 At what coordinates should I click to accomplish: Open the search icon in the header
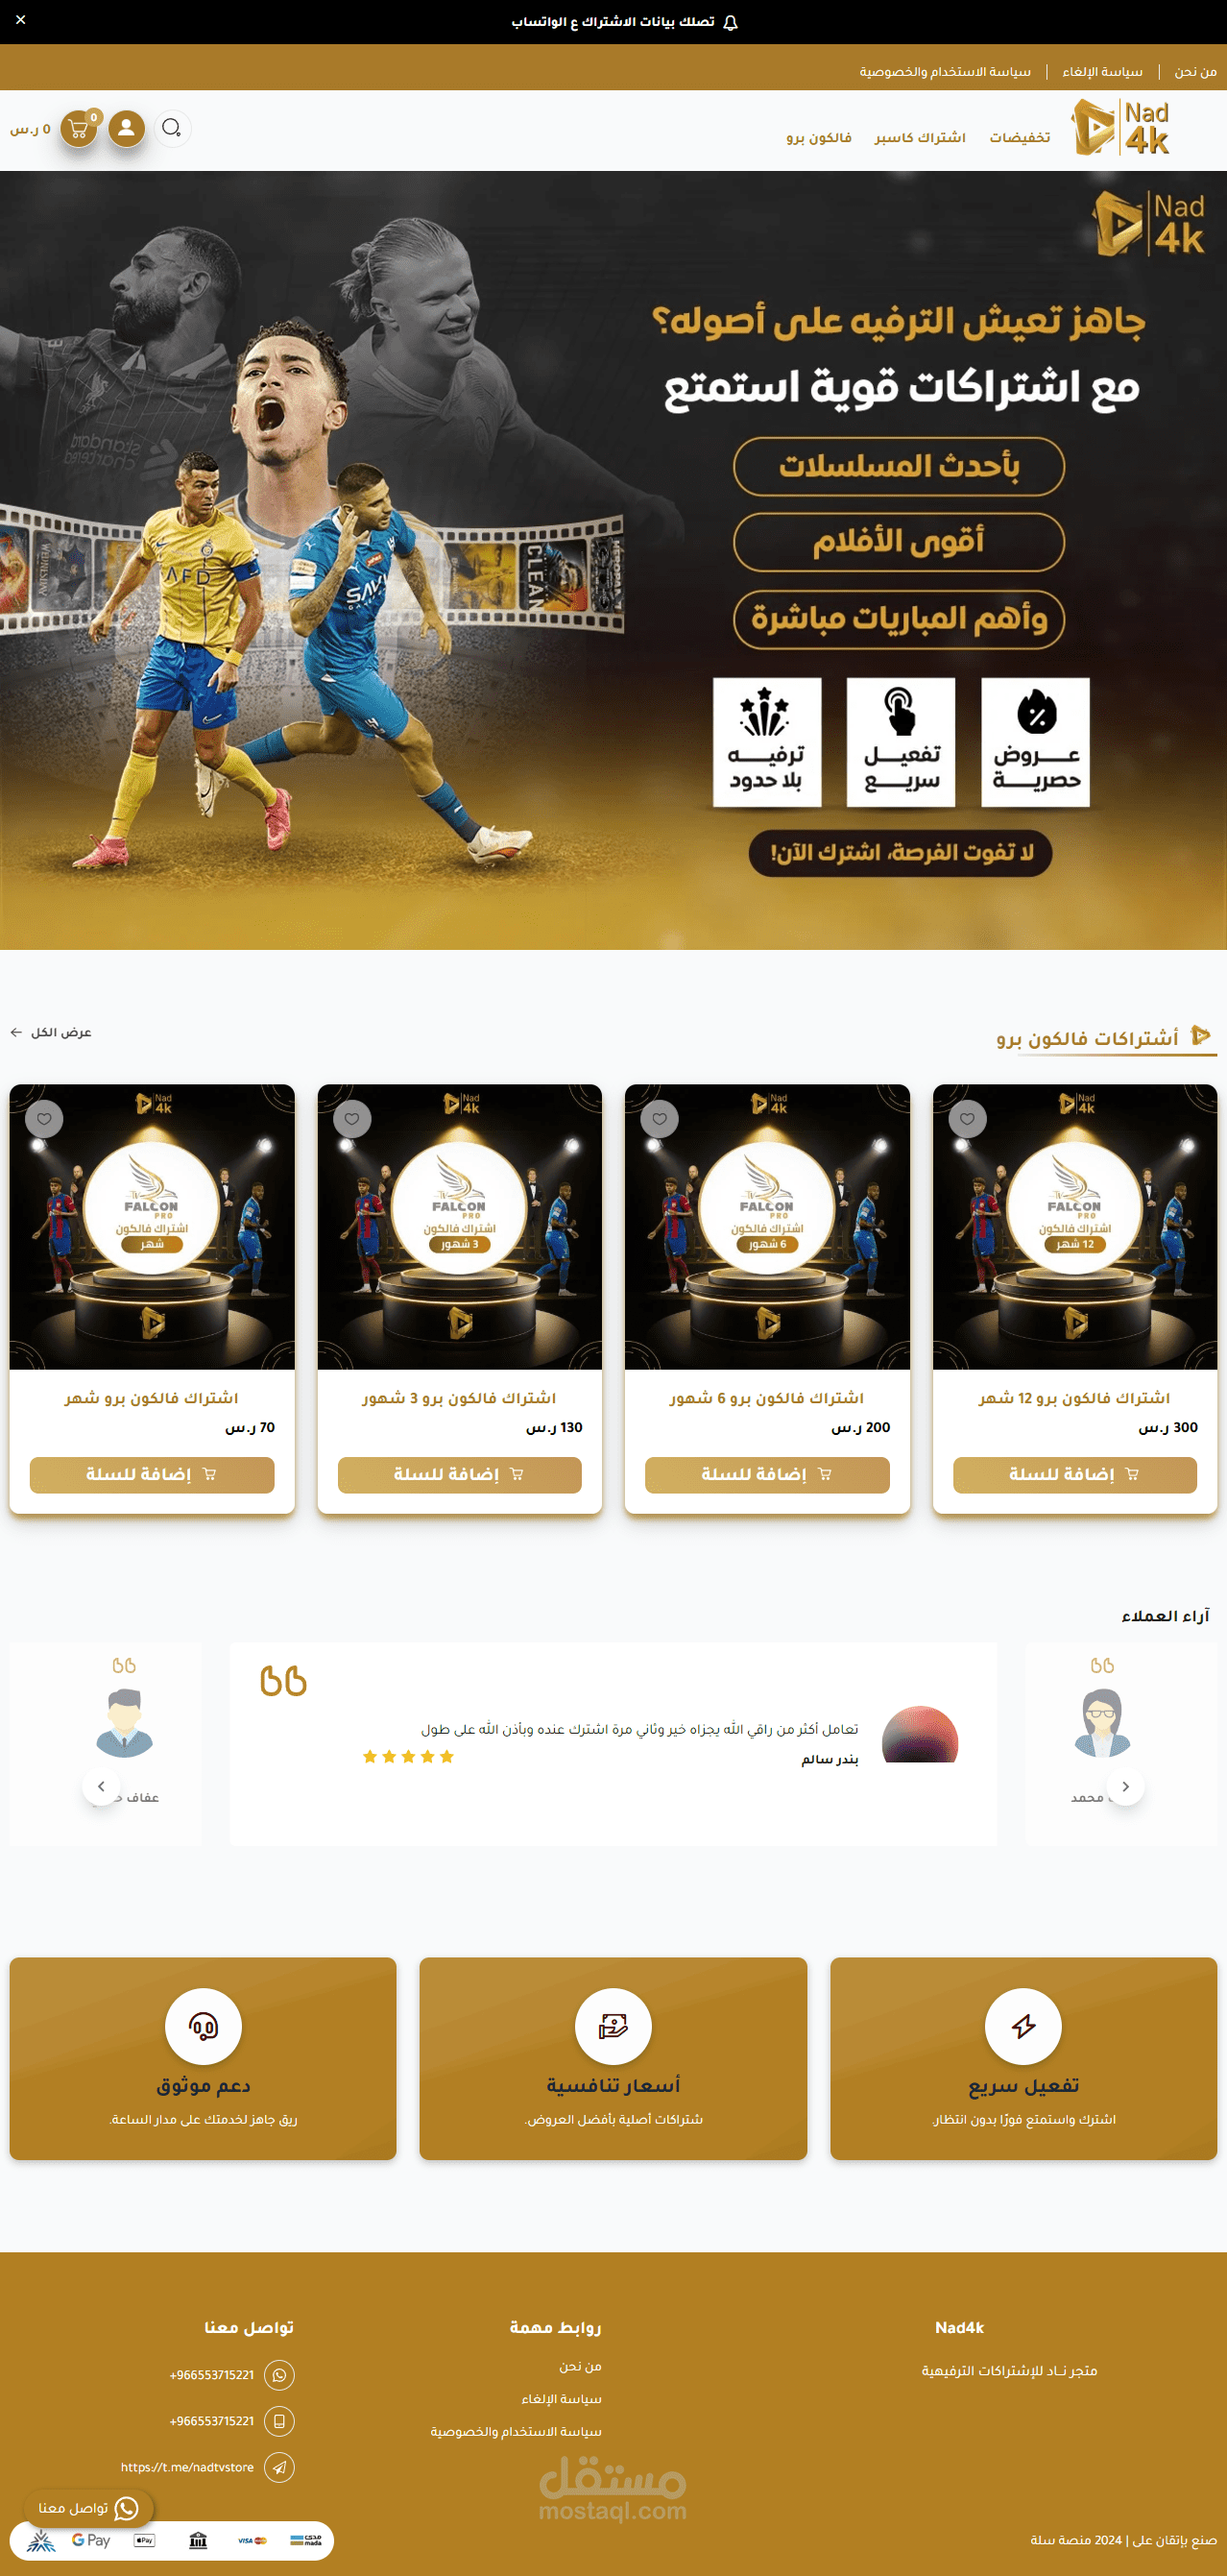172,128
